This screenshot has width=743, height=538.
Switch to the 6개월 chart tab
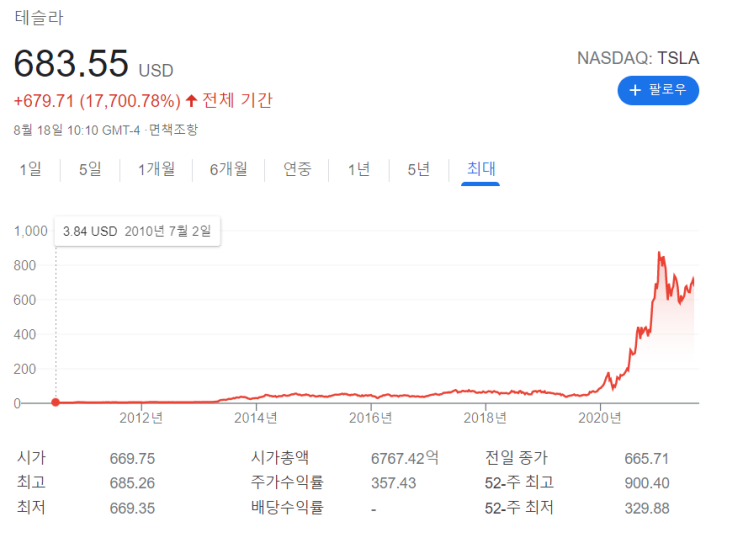pos(228,169)
